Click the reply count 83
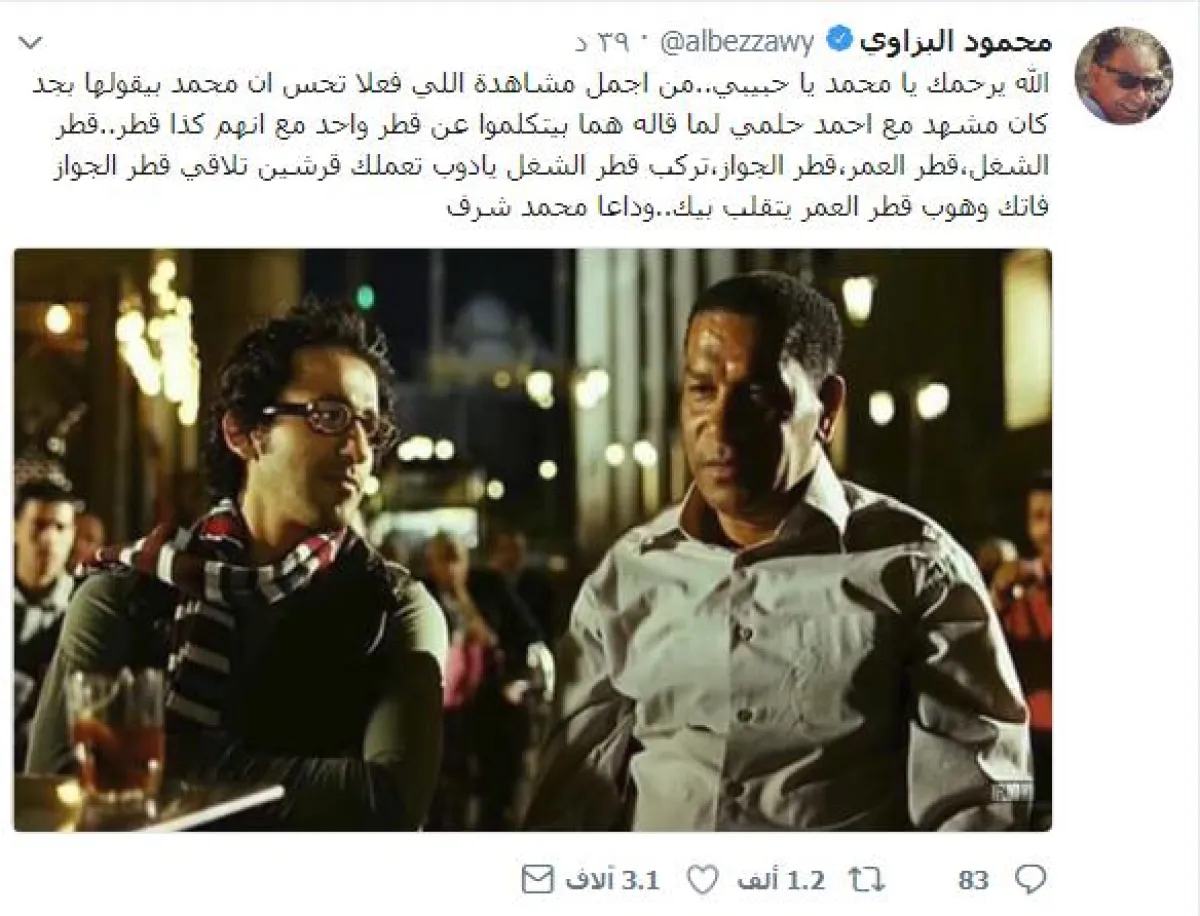The width and height of the screenshot is (1200, 916). (973, 880)
